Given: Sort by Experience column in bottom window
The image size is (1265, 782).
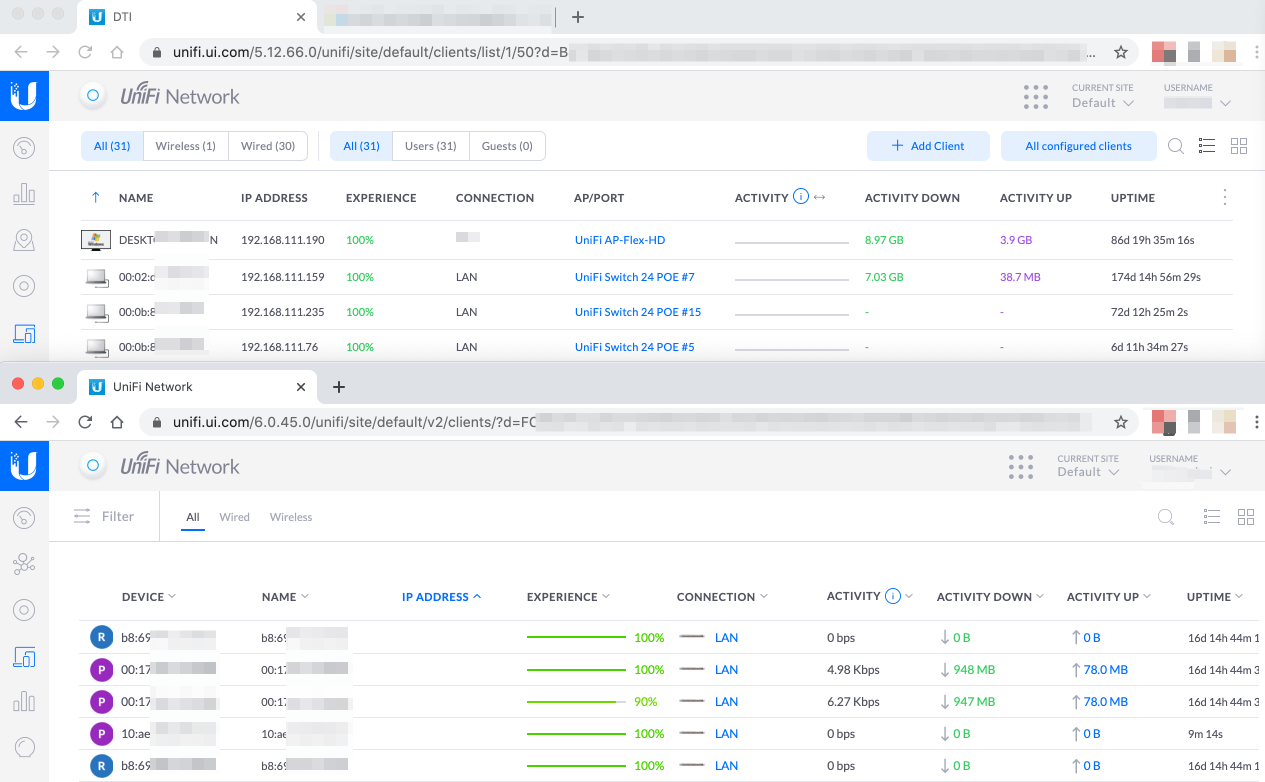Looking at the screenshot, I should point(568,597).
